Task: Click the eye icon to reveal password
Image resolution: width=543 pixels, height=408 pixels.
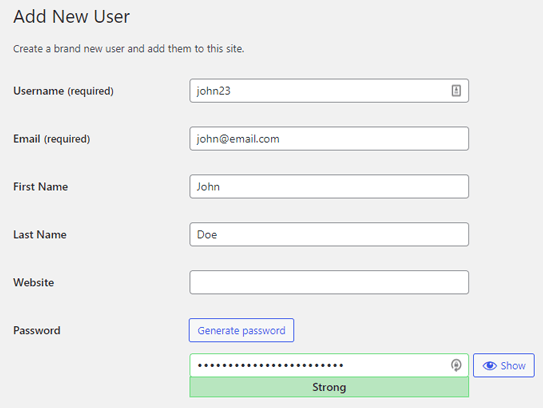Action: pos(490,366)
